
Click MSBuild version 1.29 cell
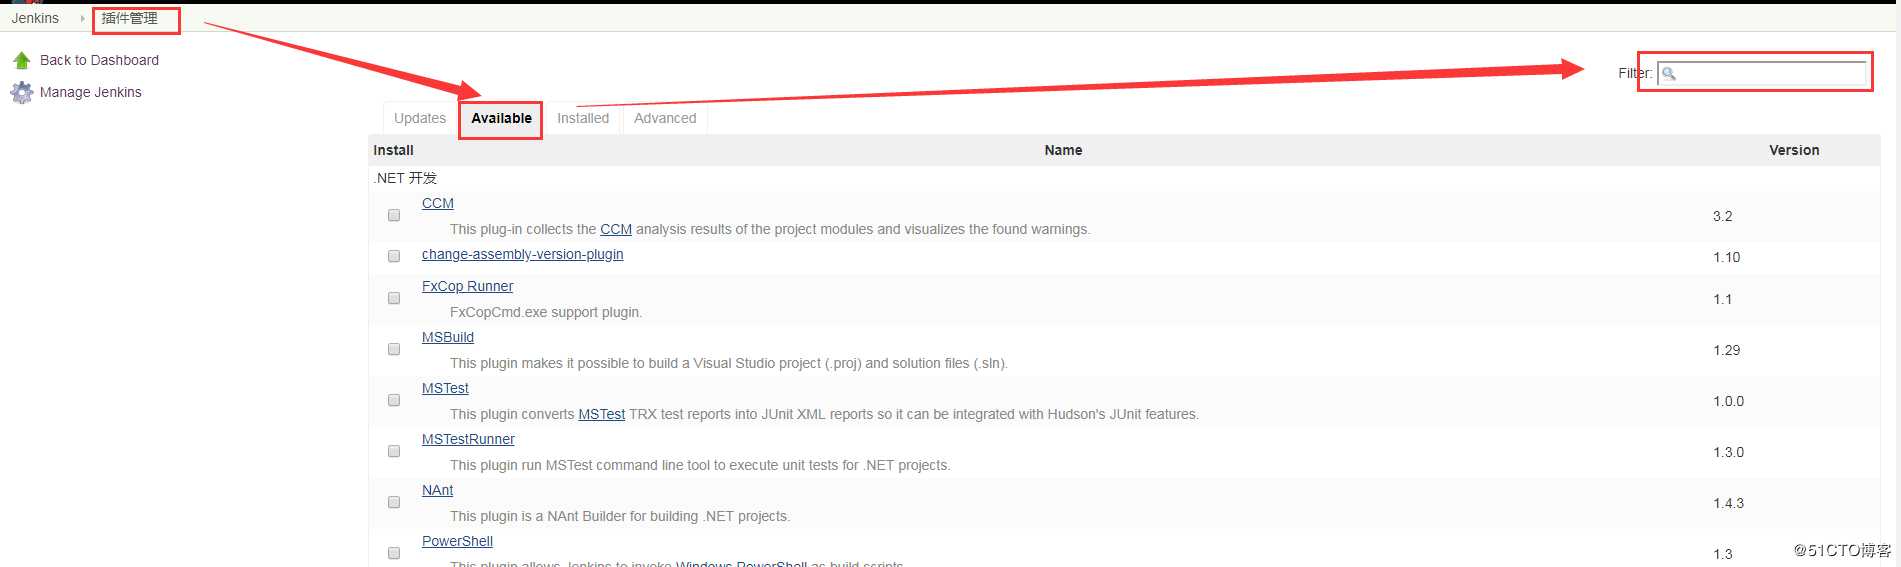click(1726, 350)
